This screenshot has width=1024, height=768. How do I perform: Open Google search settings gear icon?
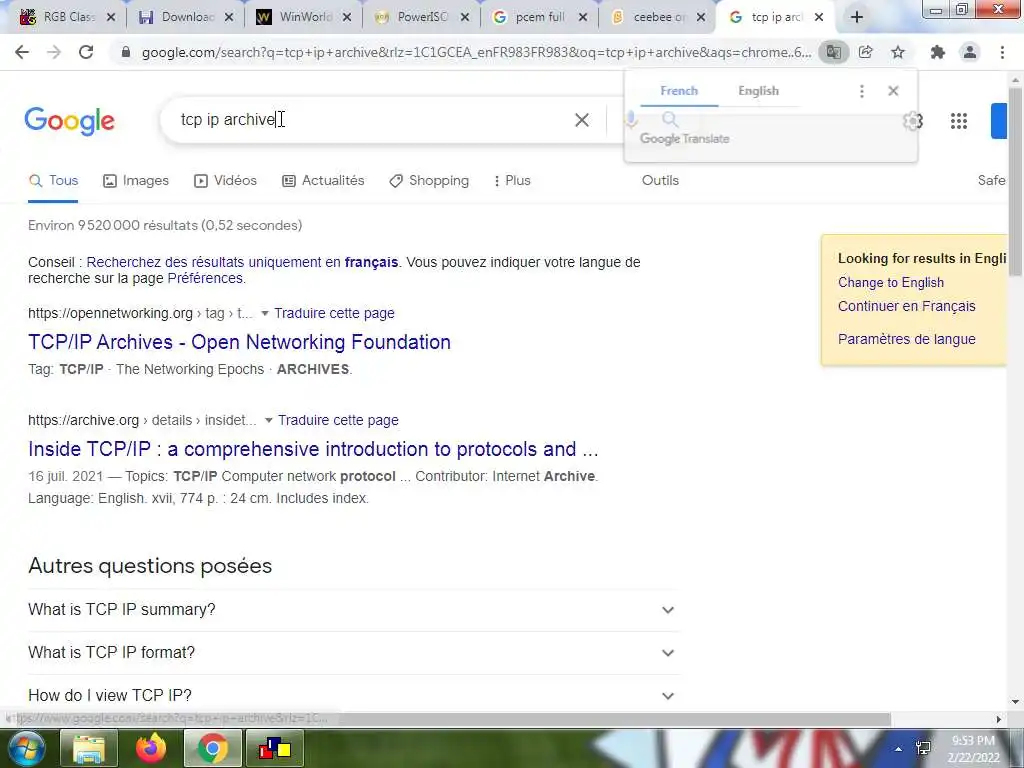click(912, 121)
